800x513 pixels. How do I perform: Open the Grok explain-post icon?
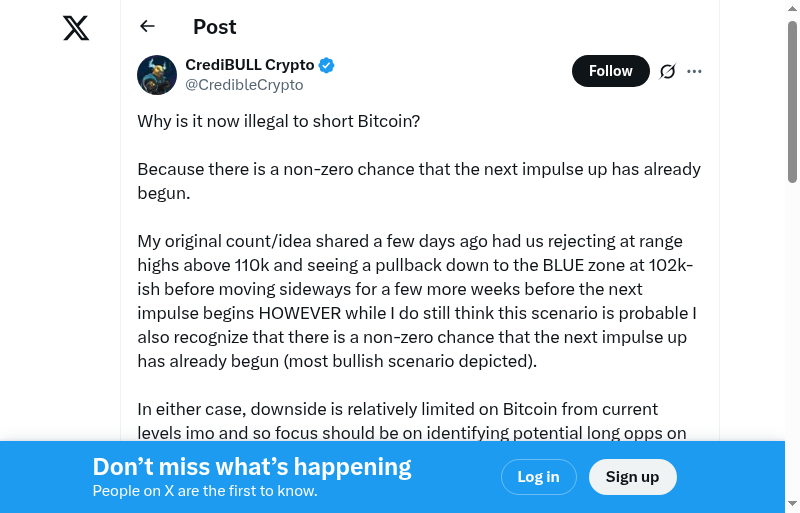click(x=668, y=71)
